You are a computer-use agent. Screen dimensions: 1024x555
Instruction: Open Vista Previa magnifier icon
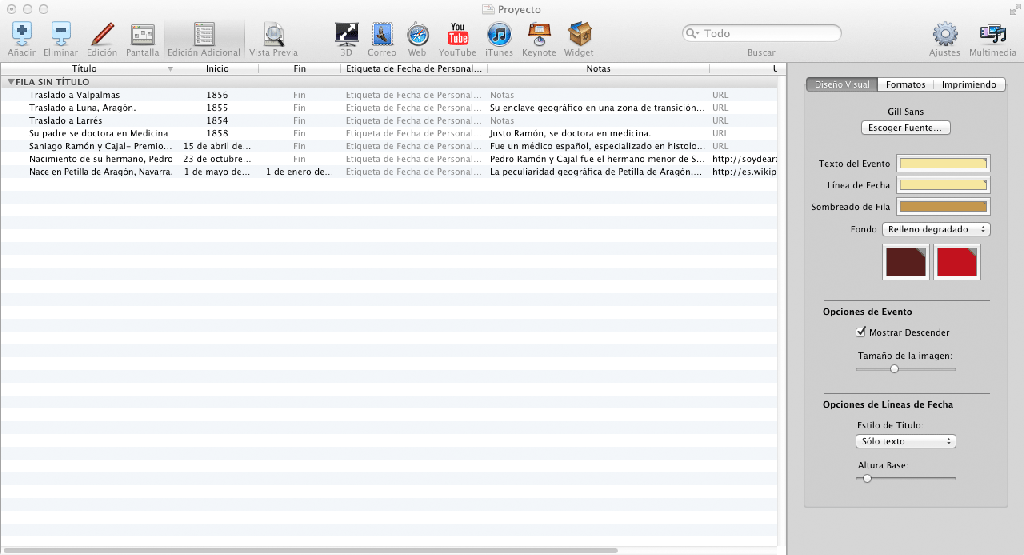coord(274,34)
